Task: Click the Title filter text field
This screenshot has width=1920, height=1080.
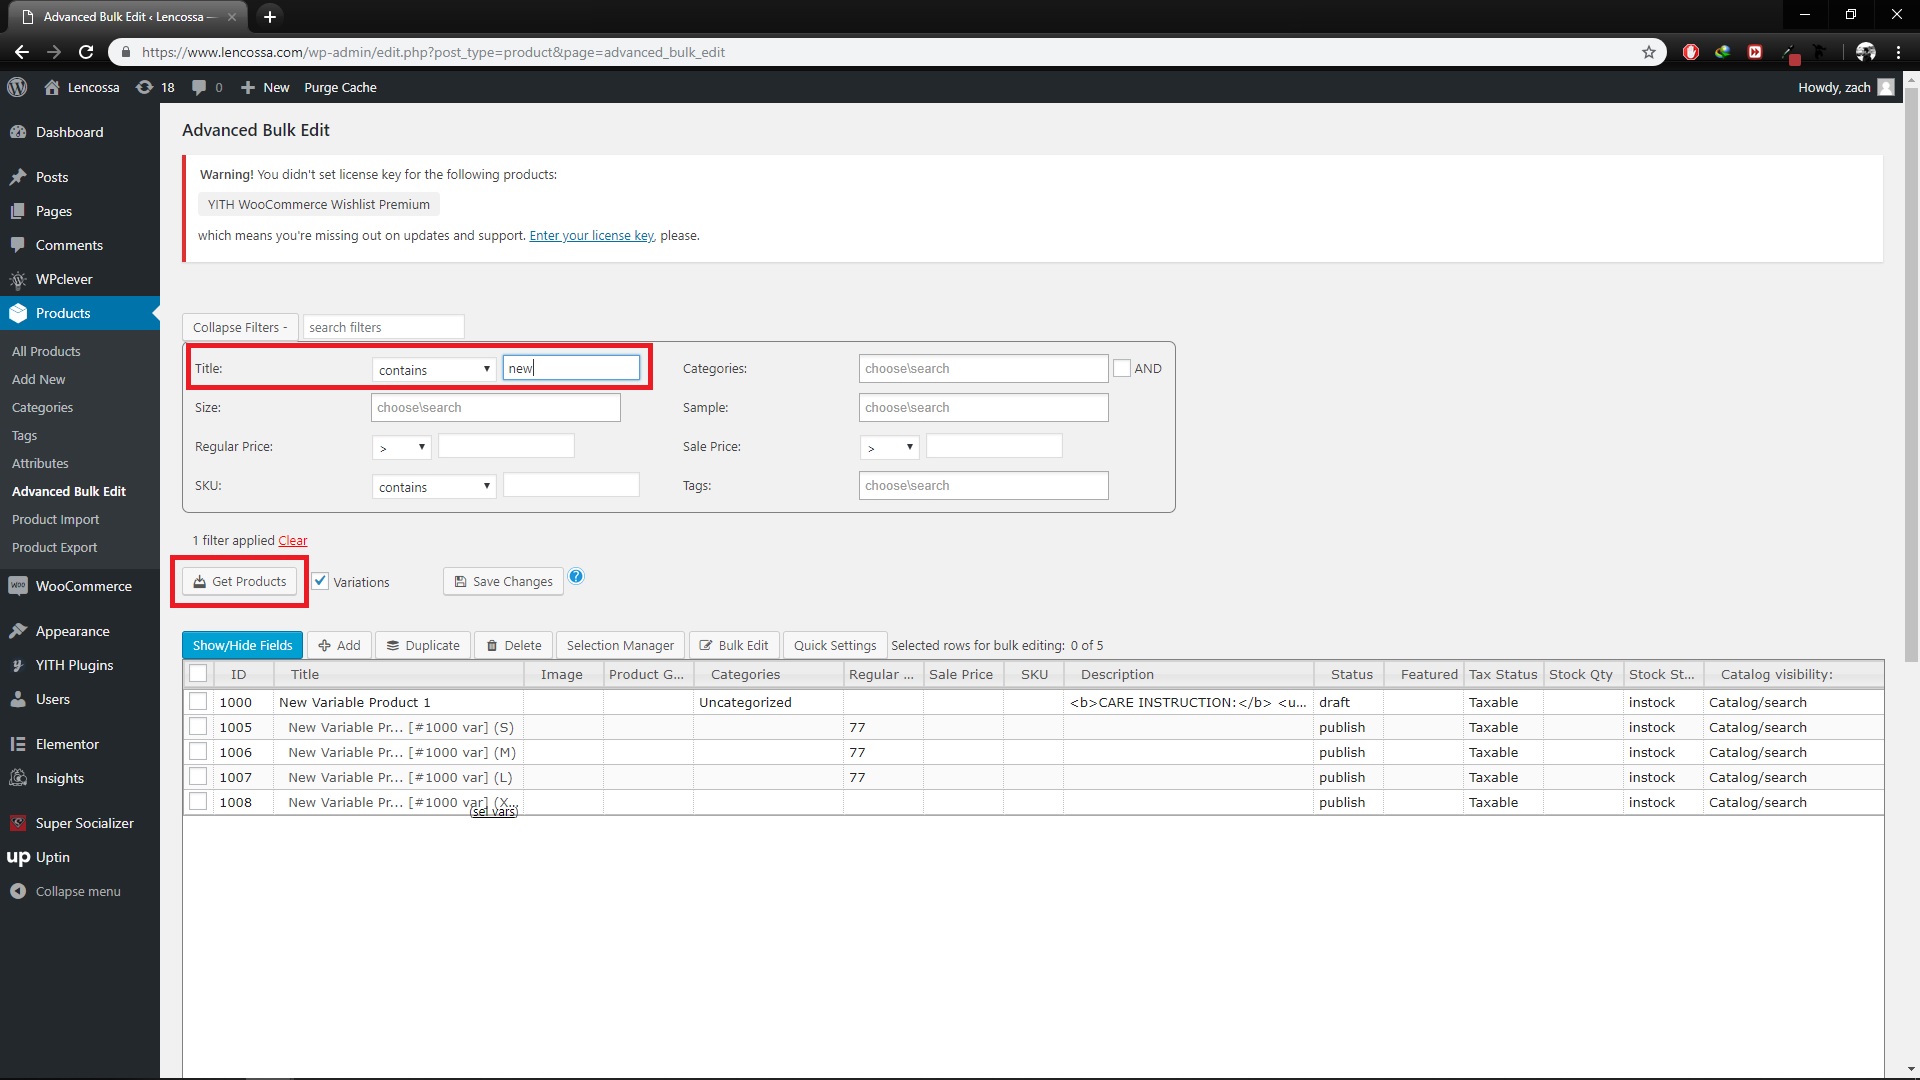Action: point(570,368)
